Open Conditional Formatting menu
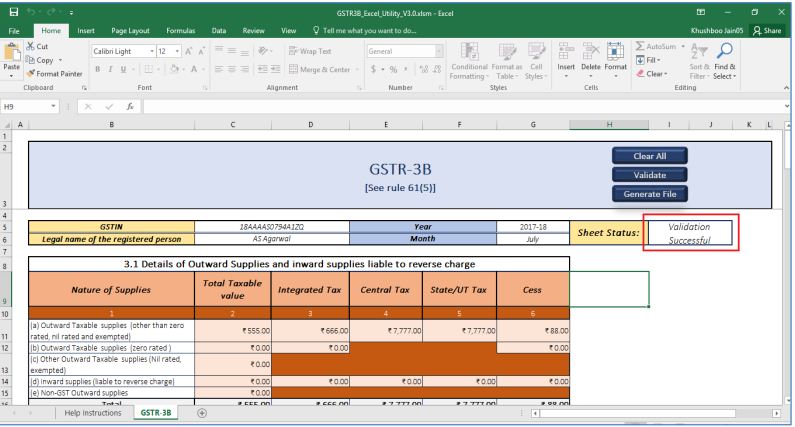The image size is (795, 427). point(469,61)
